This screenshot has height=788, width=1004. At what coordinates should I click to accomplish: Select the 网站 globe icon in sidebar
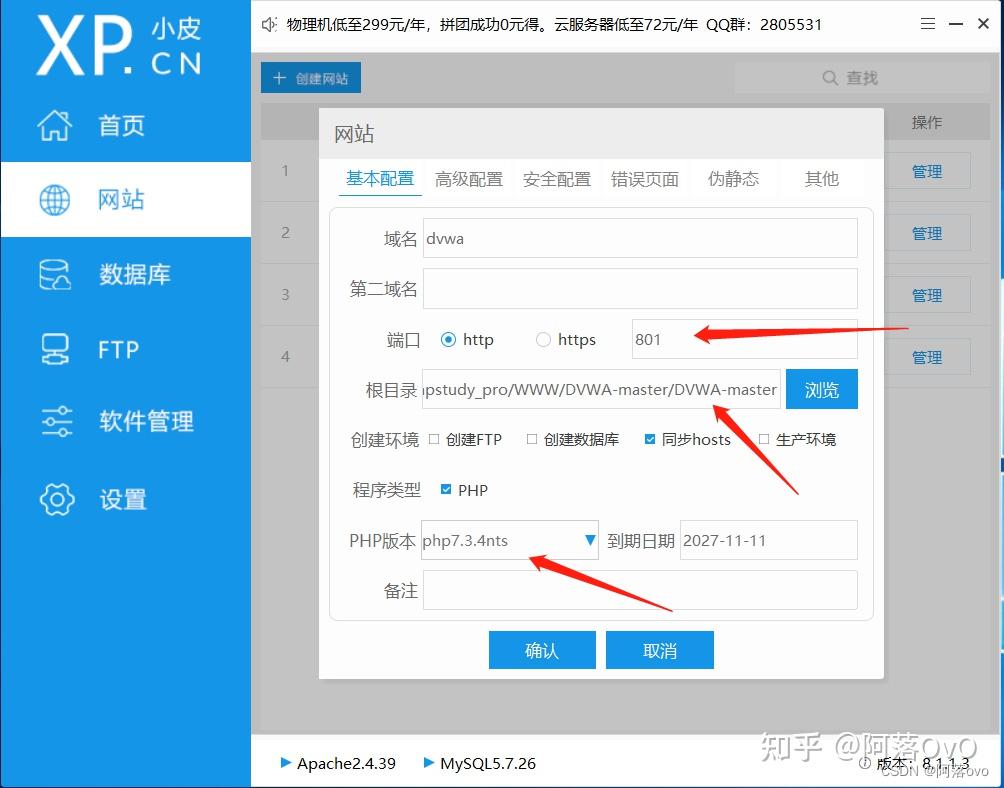point(55,200)
